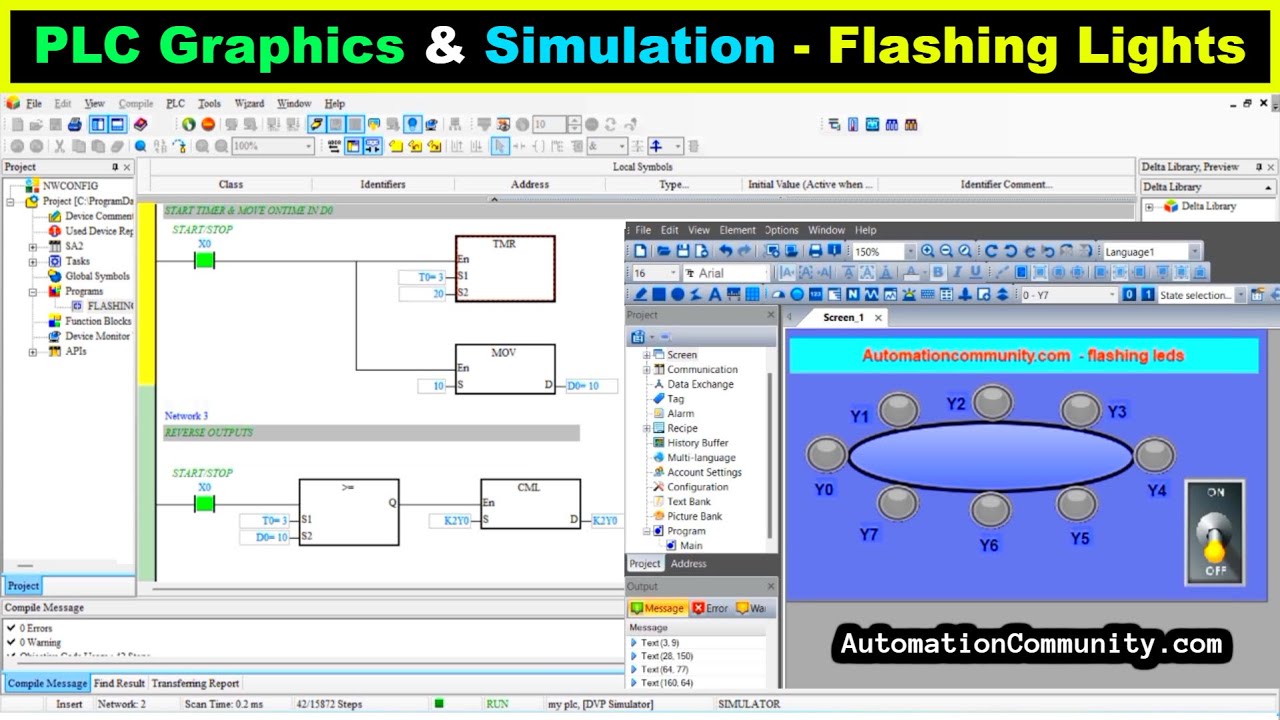Click Undo arrow in HMI editor
1280x720 pixels.
tap(726, 251)
